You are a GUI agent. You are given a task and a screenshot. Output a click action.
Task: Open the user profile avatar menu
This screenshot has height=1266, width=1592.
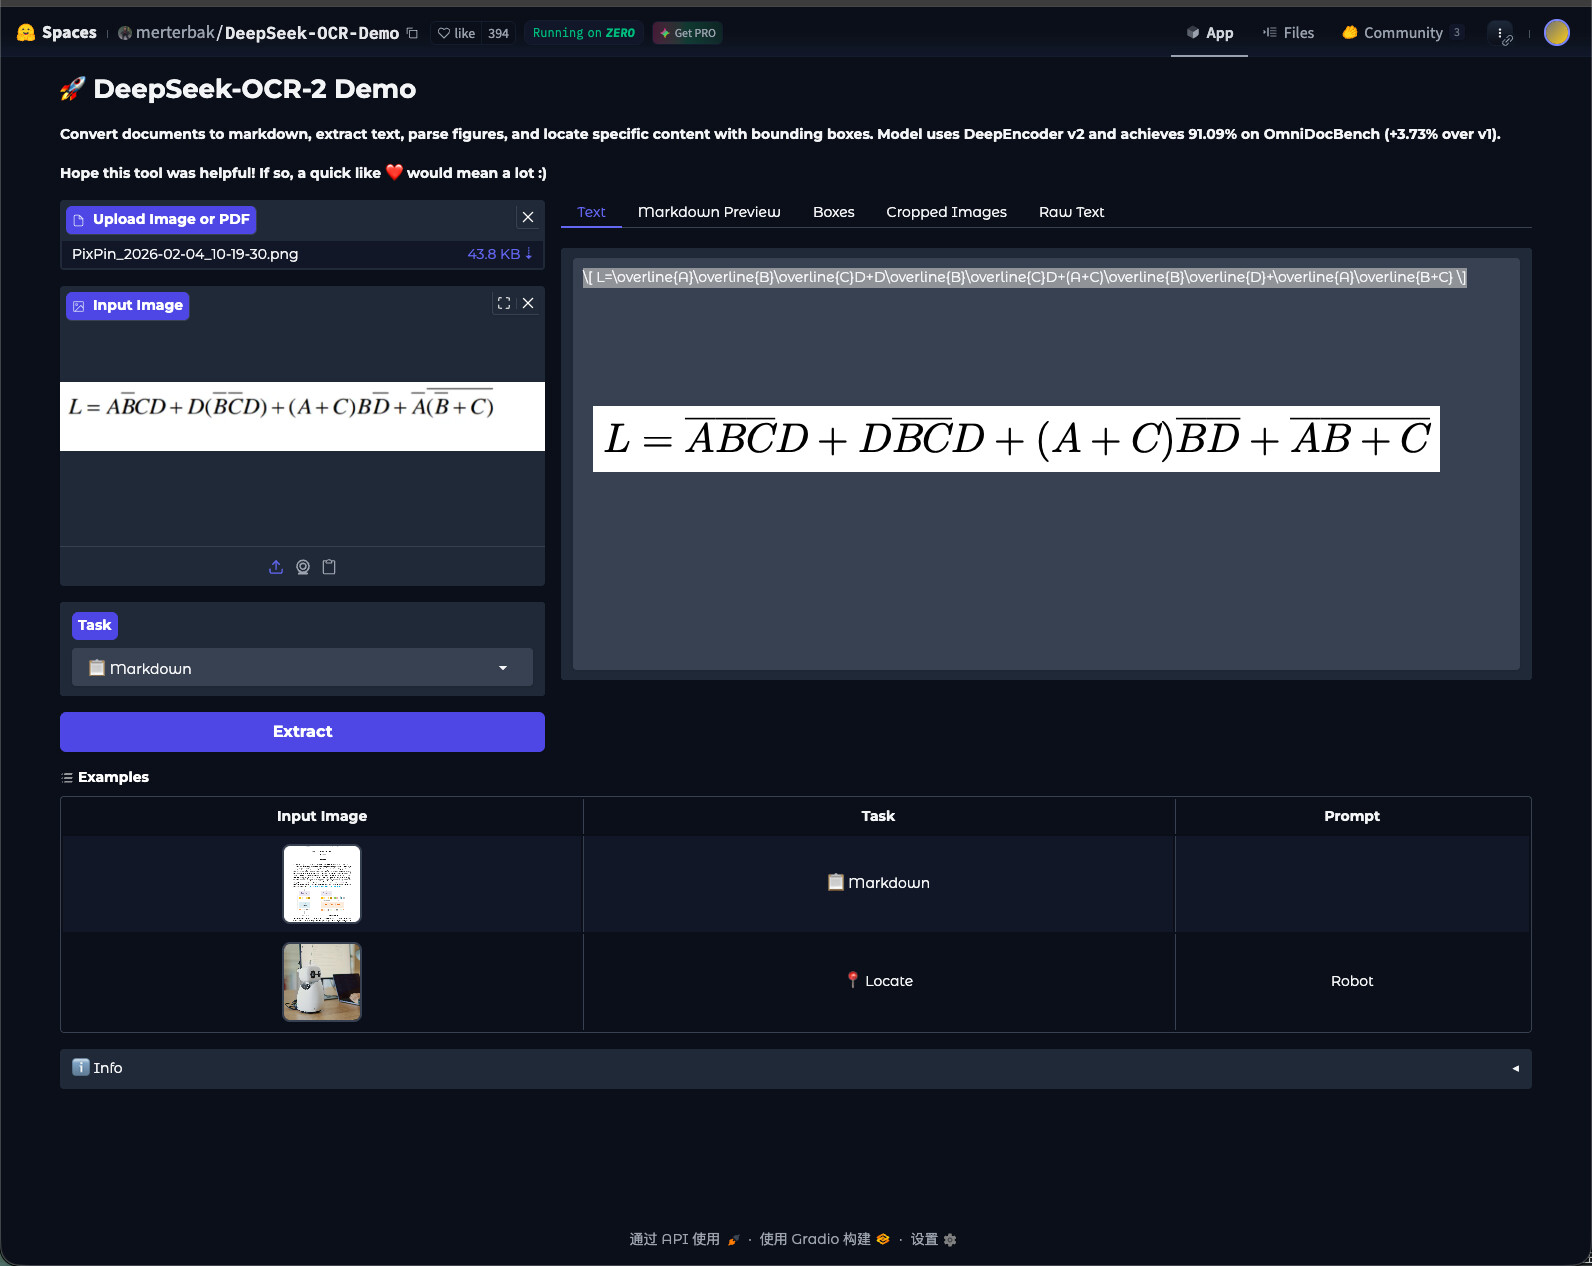click(1557, 33)
